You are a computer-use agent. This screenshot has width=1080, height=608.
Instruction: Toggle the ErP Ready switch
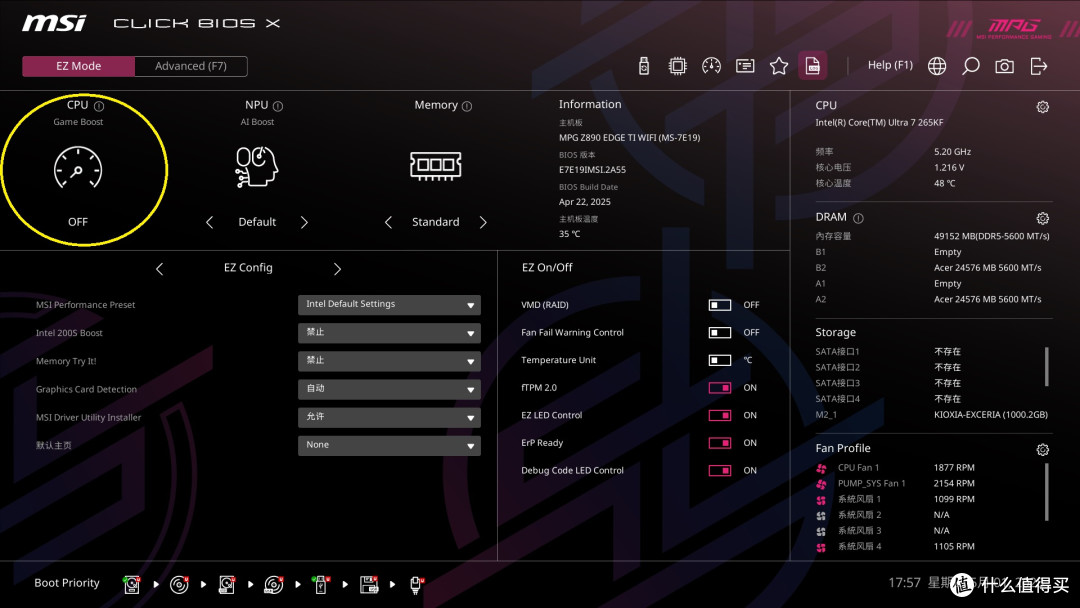pos(720,443)
